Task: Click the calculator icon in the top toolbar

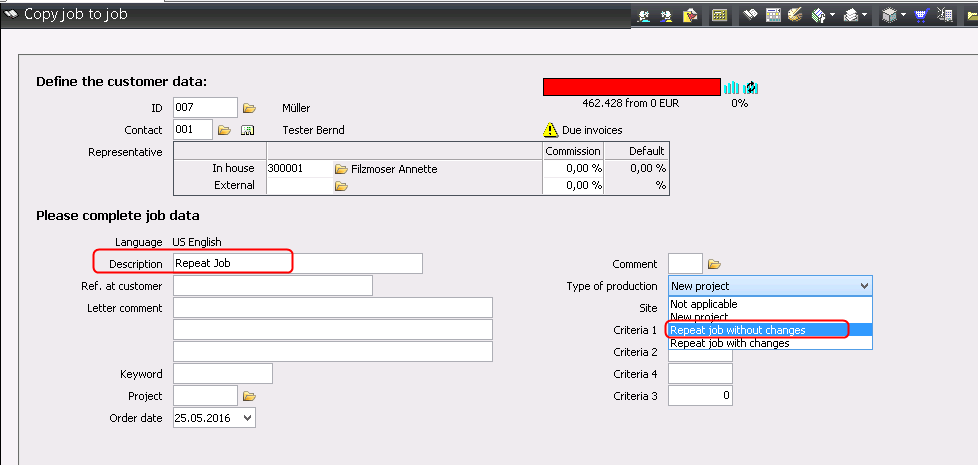Action: click(773, 15)
